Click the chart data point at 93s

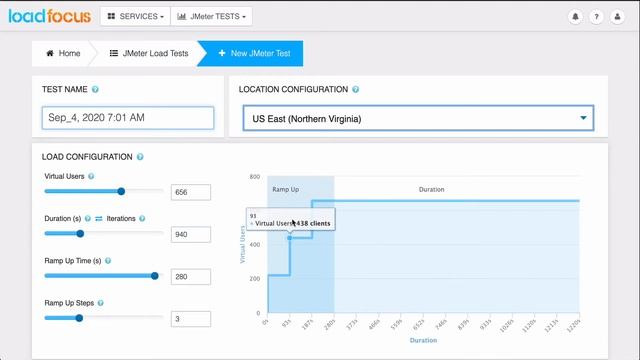(x=289, y=238)
